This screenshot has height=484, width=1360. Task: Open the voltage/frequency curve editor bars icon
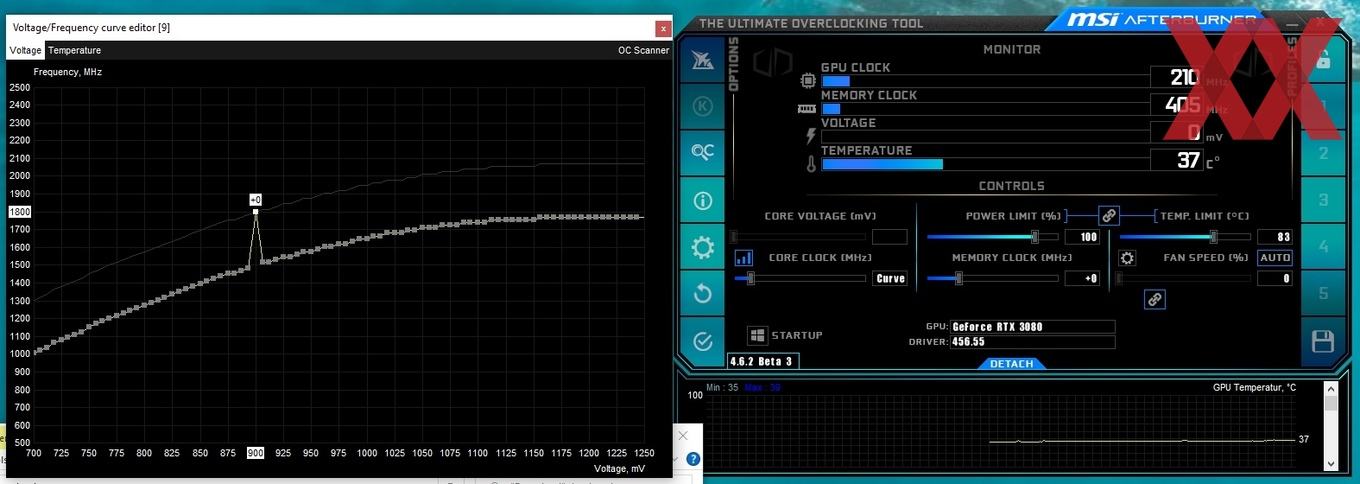click(x=744, y=258)
